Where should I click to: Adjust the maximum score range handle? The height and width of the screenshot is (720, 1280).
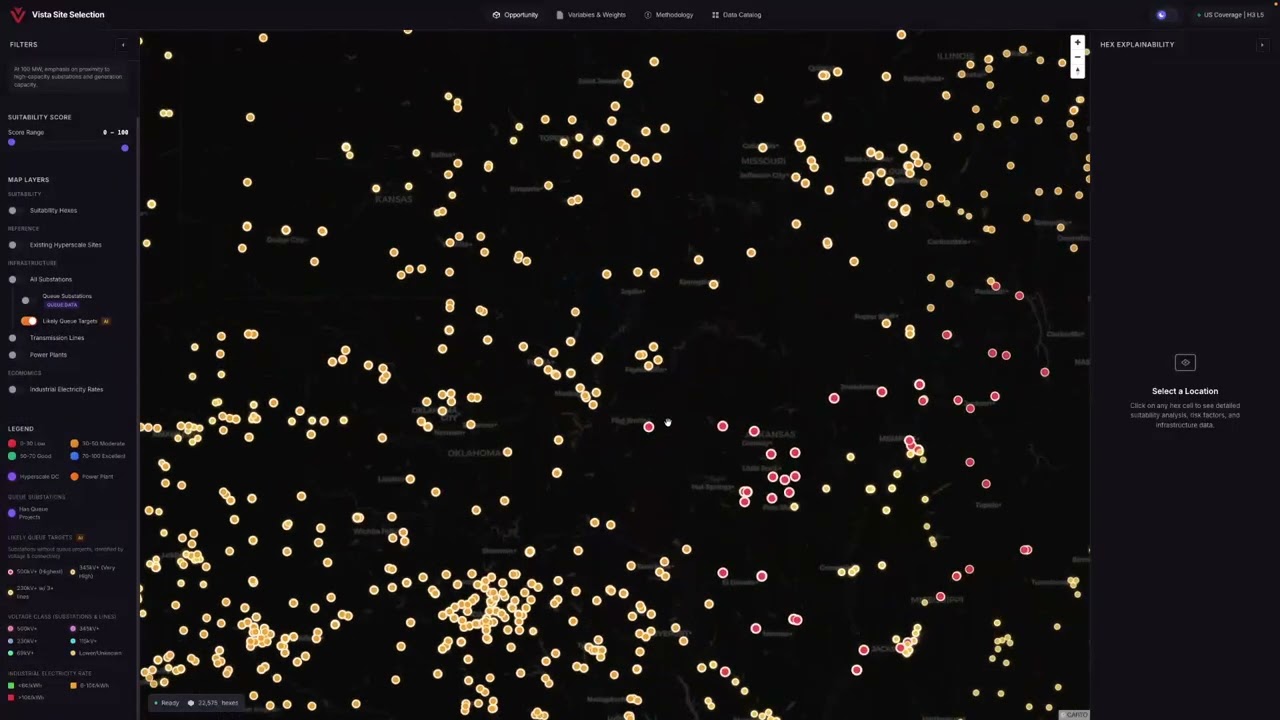click(x=125, y=148)
